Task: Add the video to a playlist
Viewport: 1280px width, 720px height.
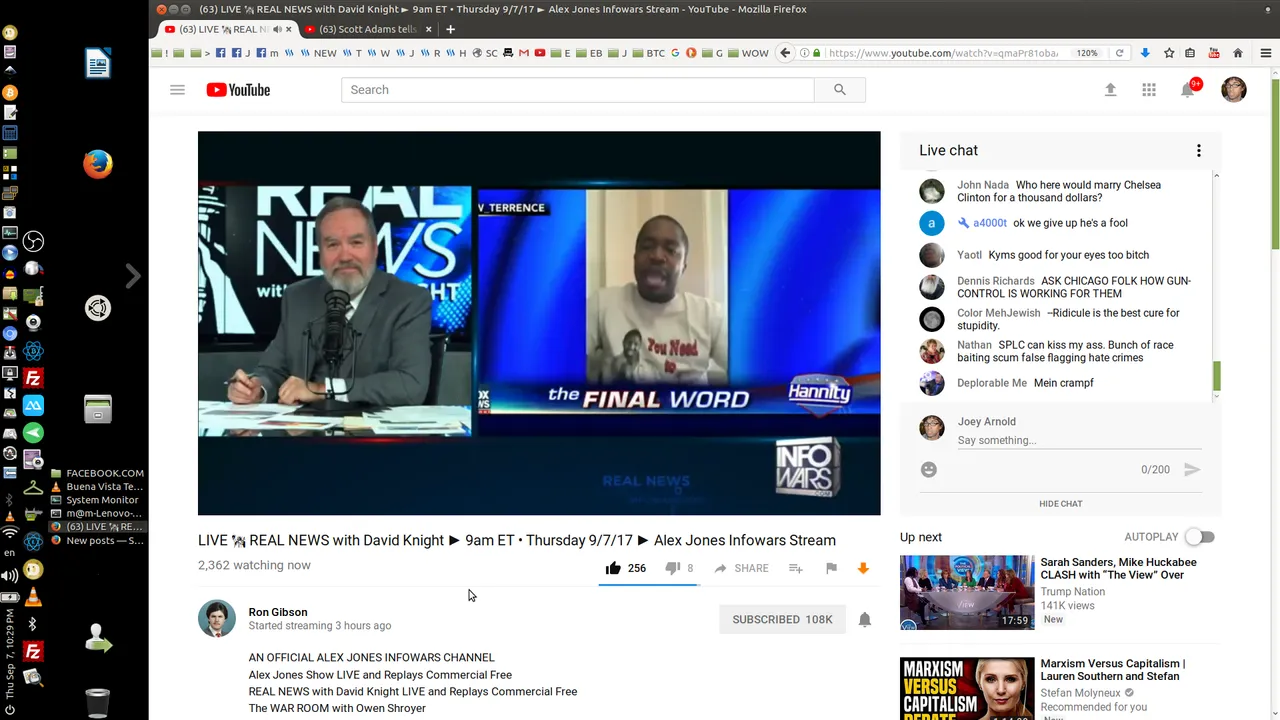Action: click(x=796, y=568)
